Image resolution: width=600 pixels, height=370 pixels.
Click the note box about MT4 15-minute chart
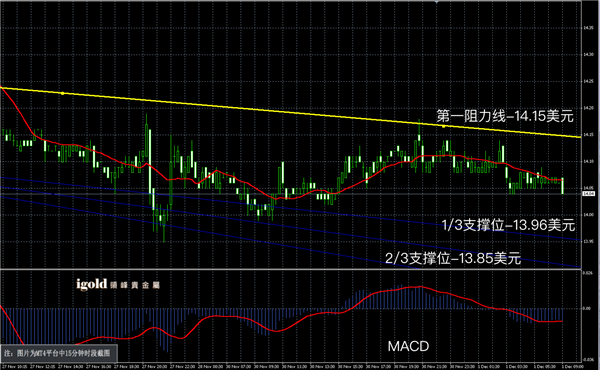point(59,353)
